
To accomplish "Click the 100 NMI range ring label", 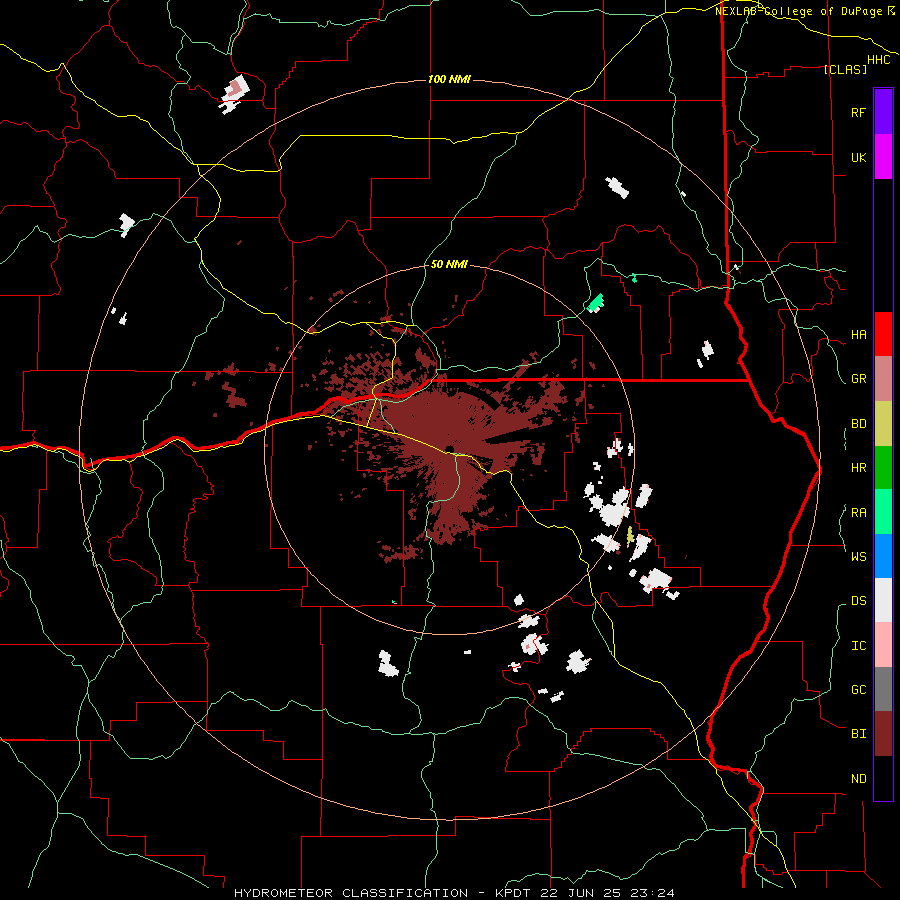I will pyautogui.click(x=449, y=79).
